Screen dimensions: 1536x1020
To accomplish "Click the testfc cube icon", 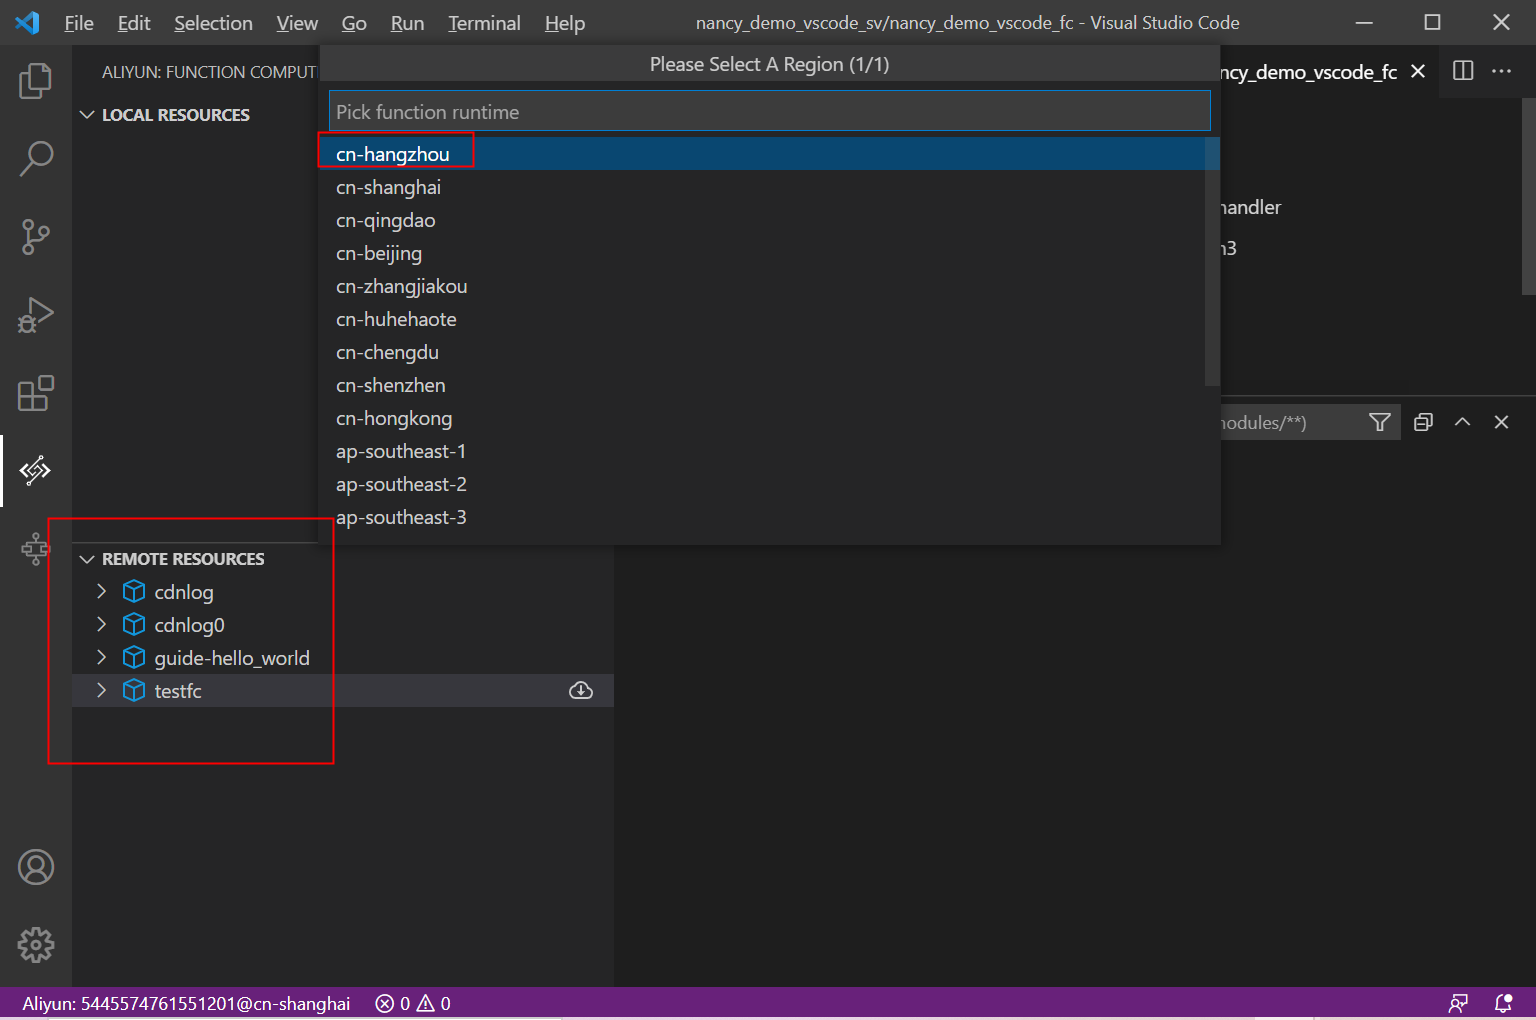I will tap(134, 691).
